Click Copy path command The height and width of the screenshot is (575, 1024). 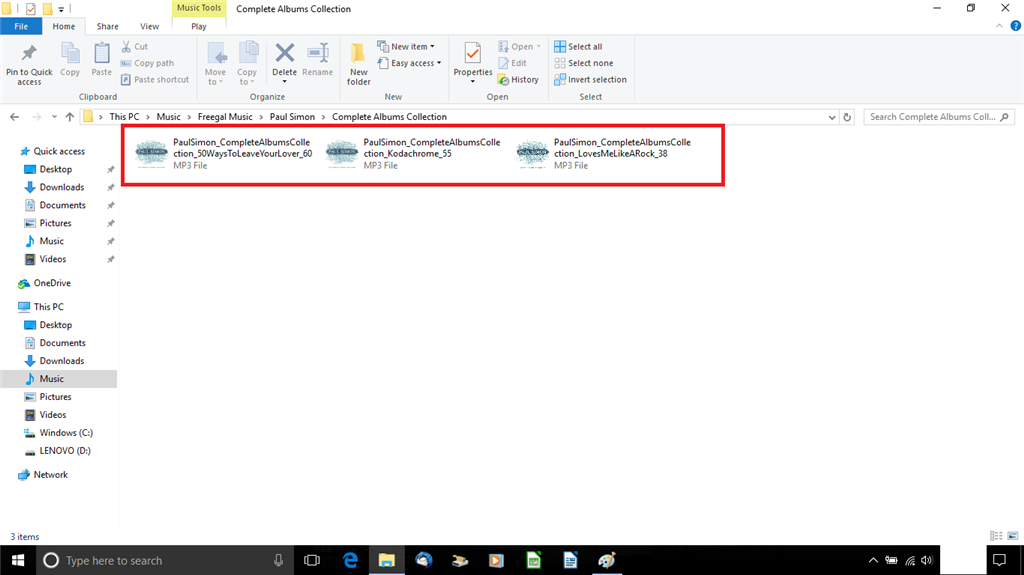click(x=147, y=63)
